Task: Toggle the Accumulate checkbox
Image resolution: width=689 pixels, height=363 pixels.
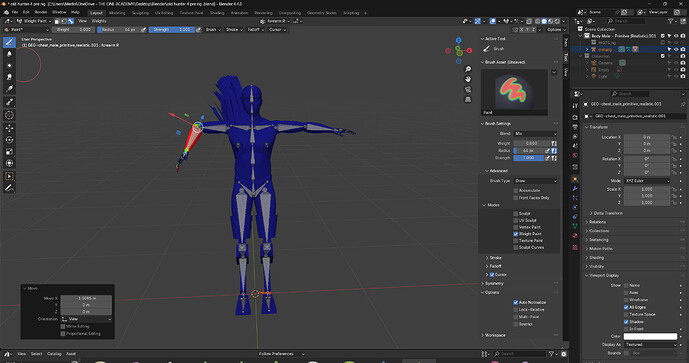Action: pyautogui.click(x=515, y=191)
